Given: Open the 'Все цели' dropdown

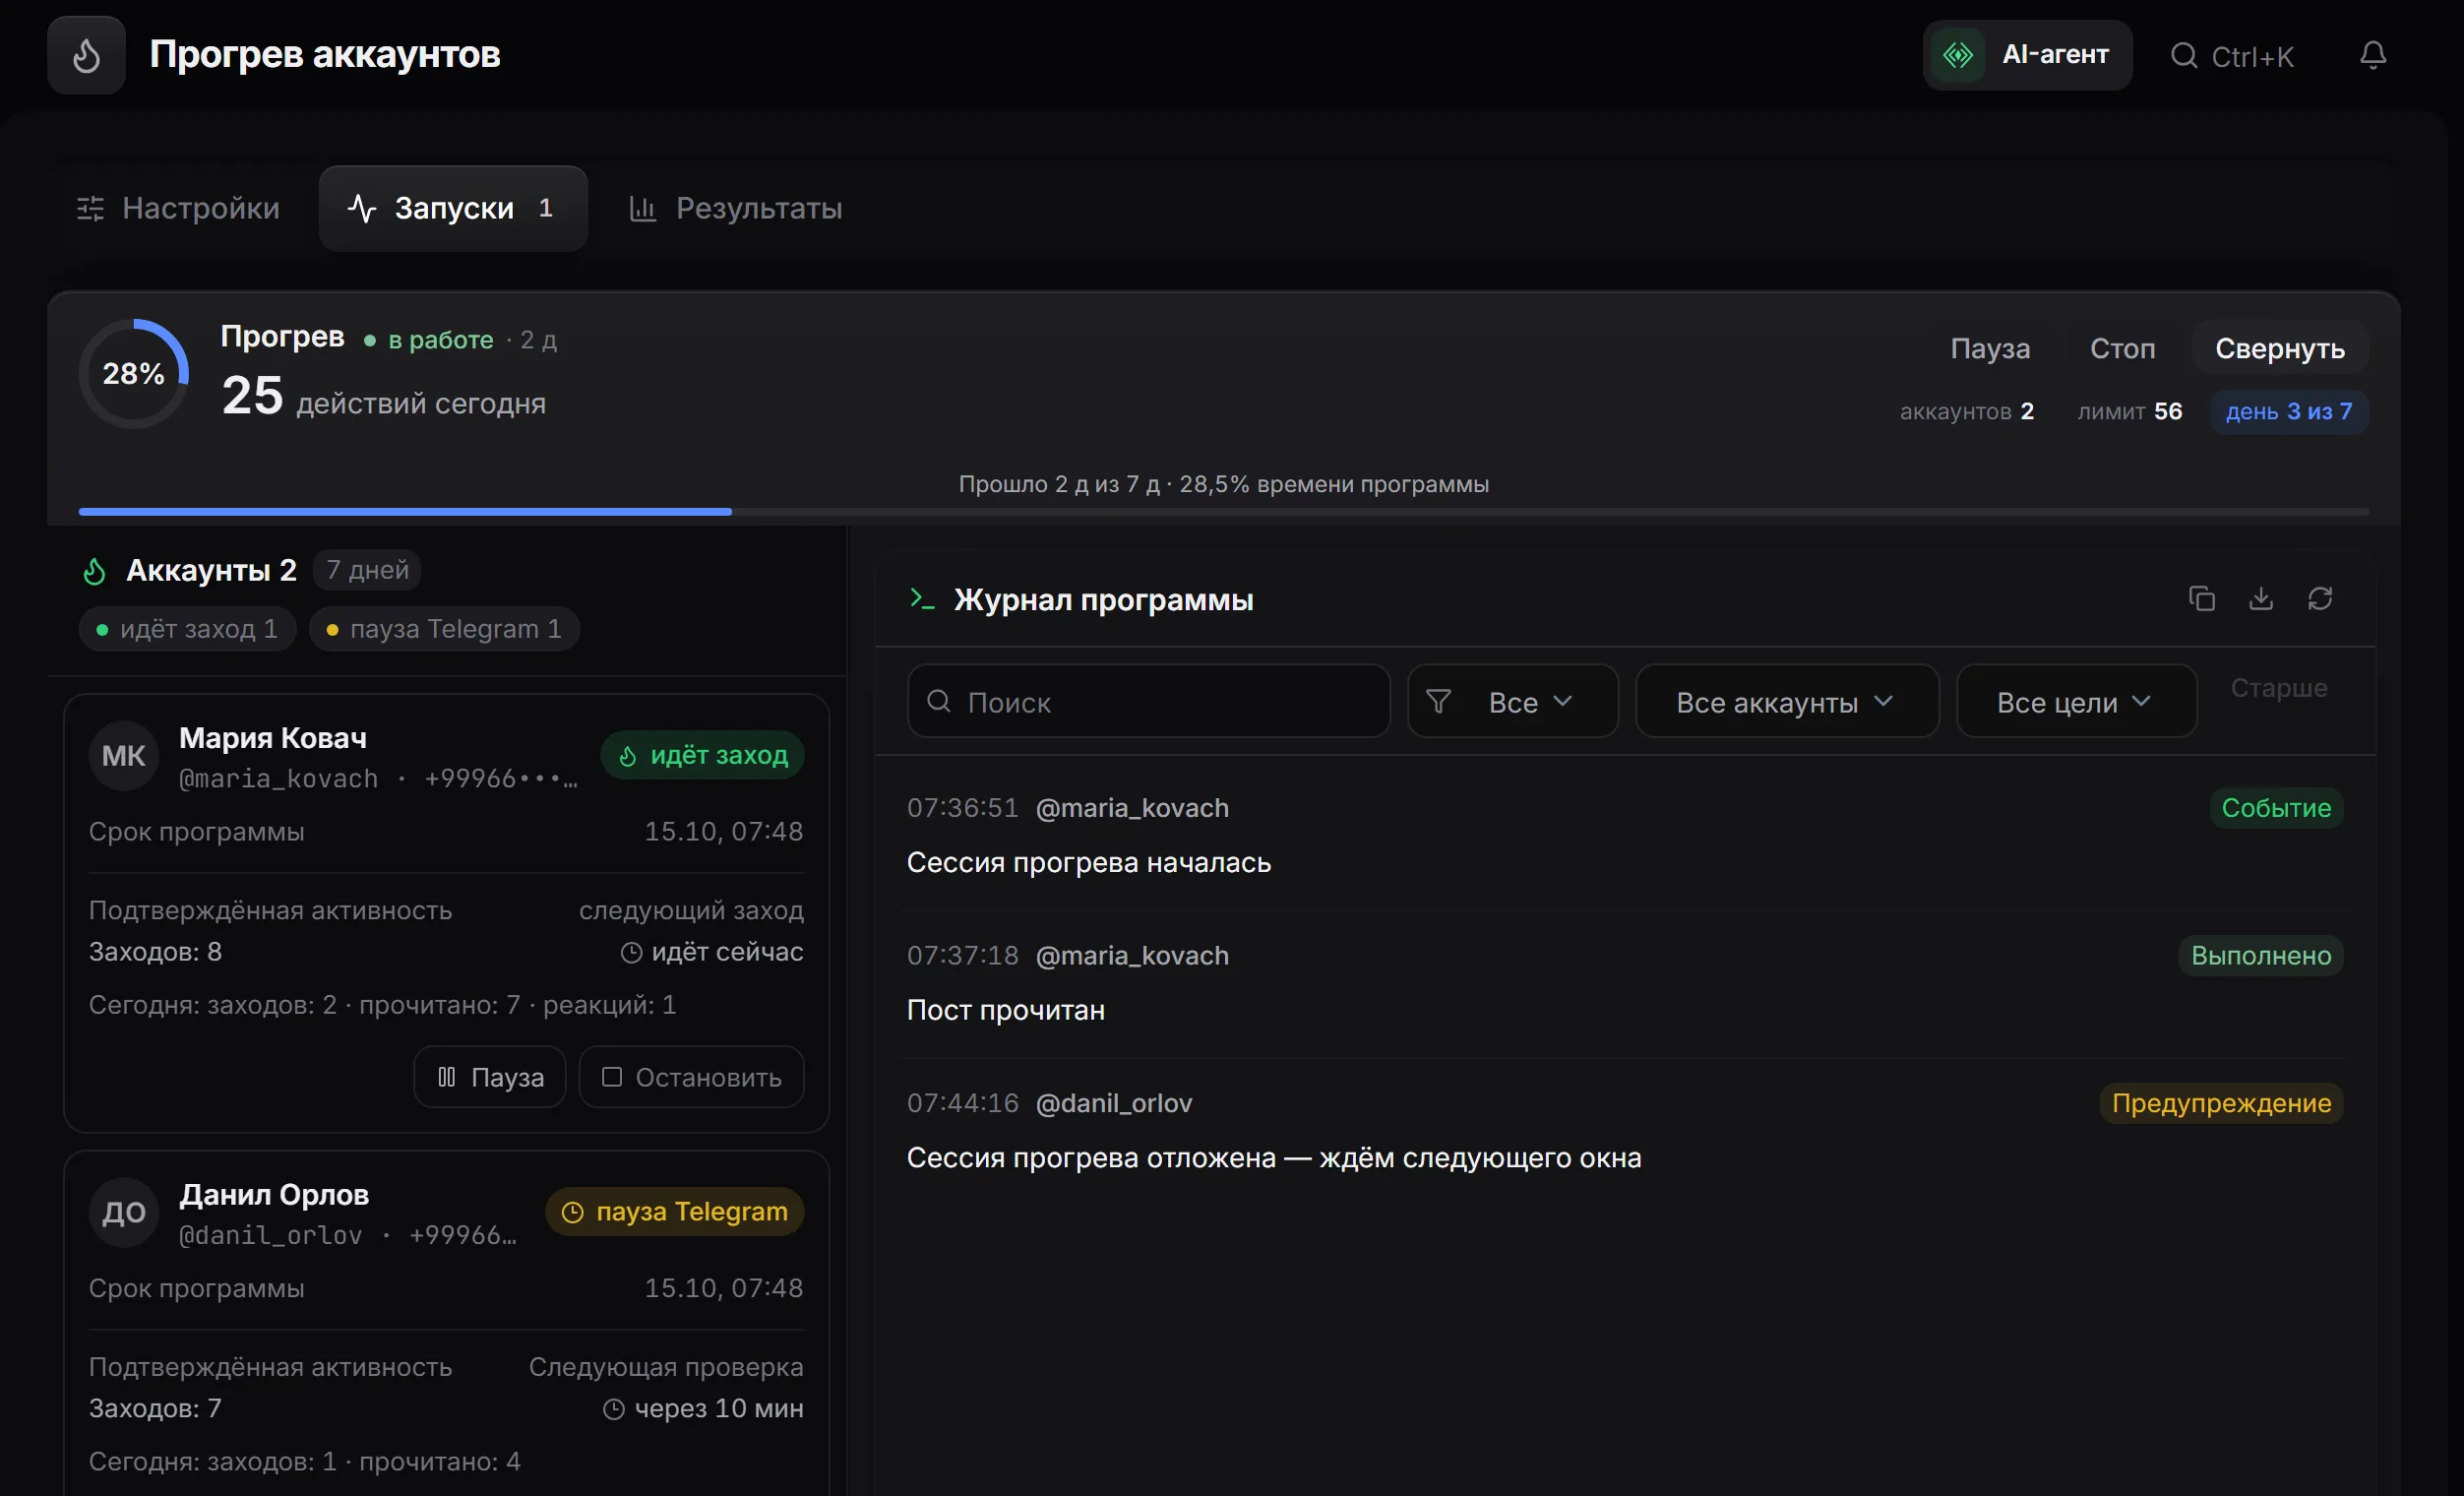Looking at the screenshot, I should [x=2076, y=702].
